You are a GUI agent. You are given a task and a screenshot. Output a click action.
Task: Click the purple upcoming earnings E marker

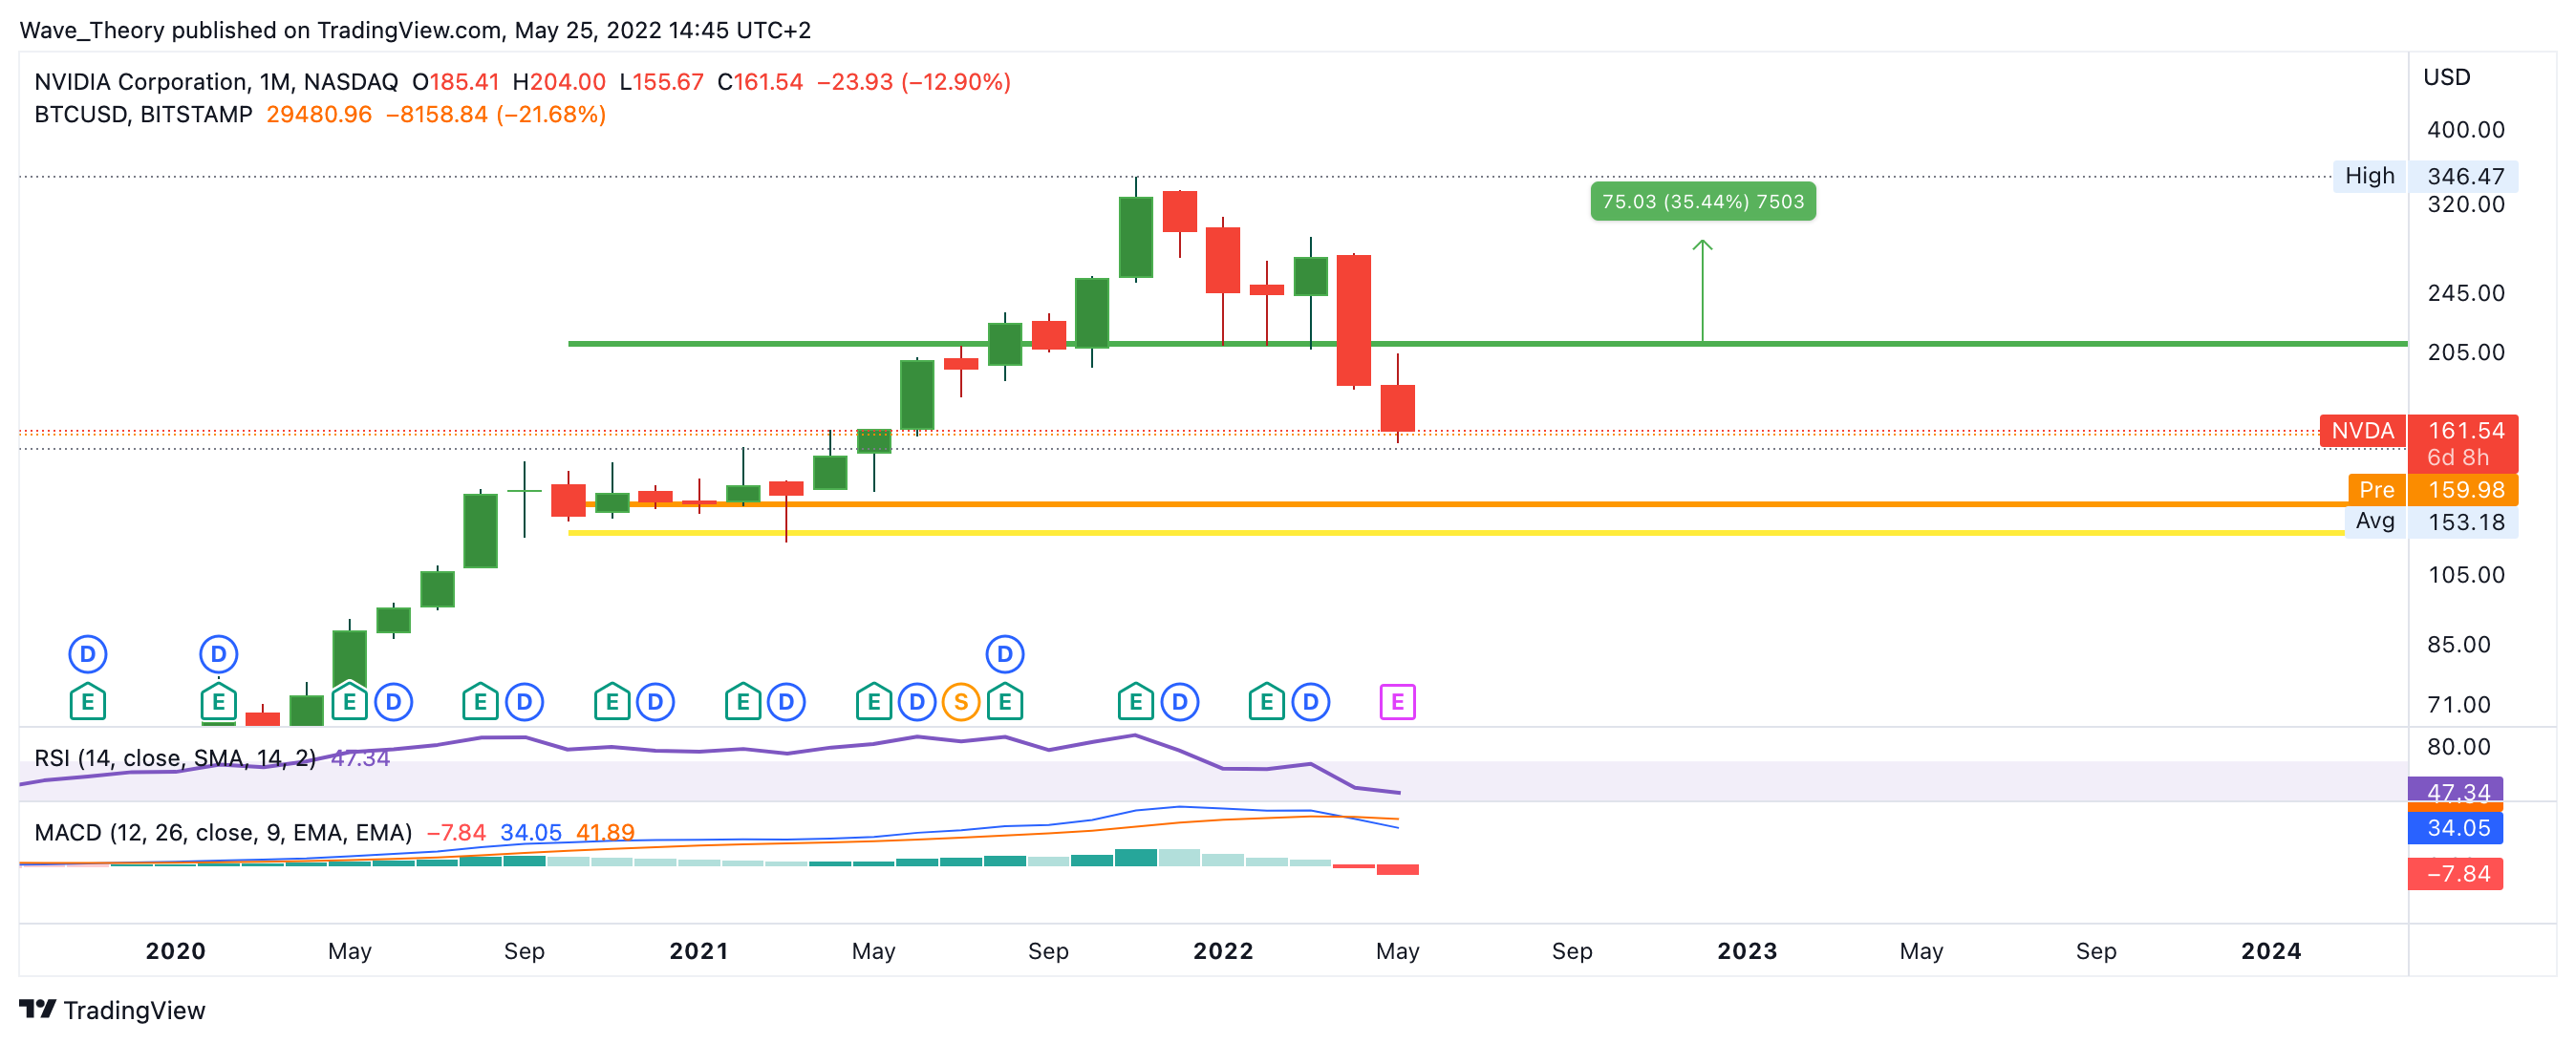tap(1397, 702)
